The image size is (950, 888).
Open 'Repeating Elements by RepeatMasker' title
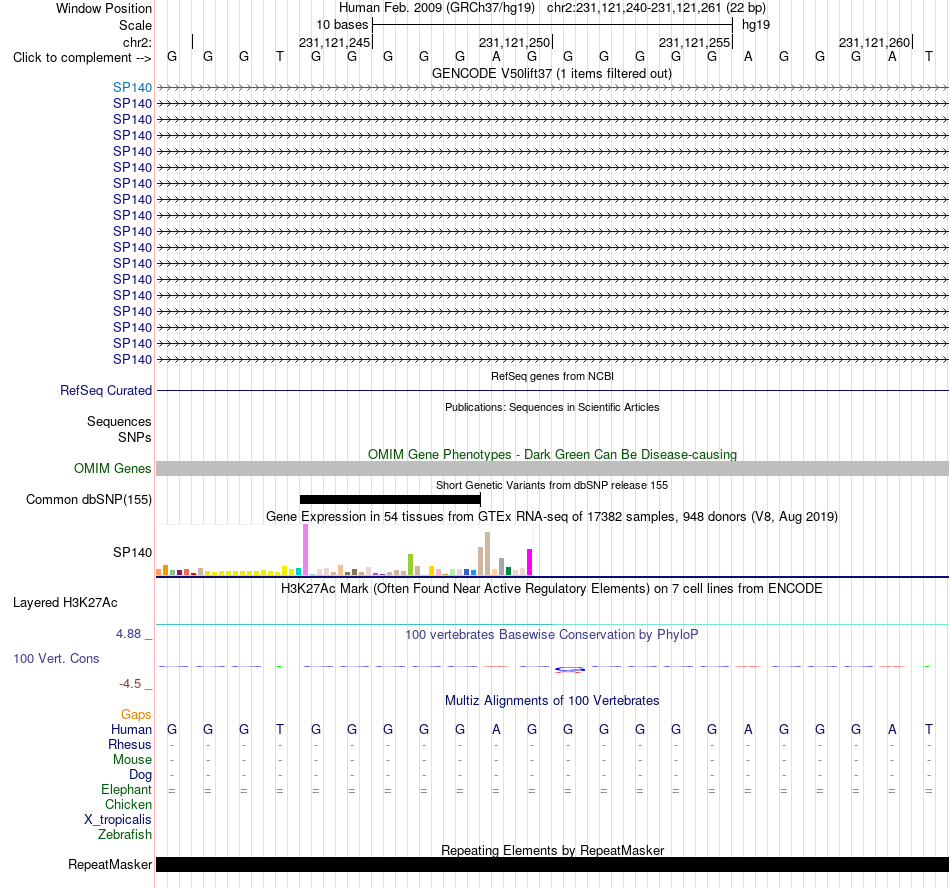click(x=552, y=850)
